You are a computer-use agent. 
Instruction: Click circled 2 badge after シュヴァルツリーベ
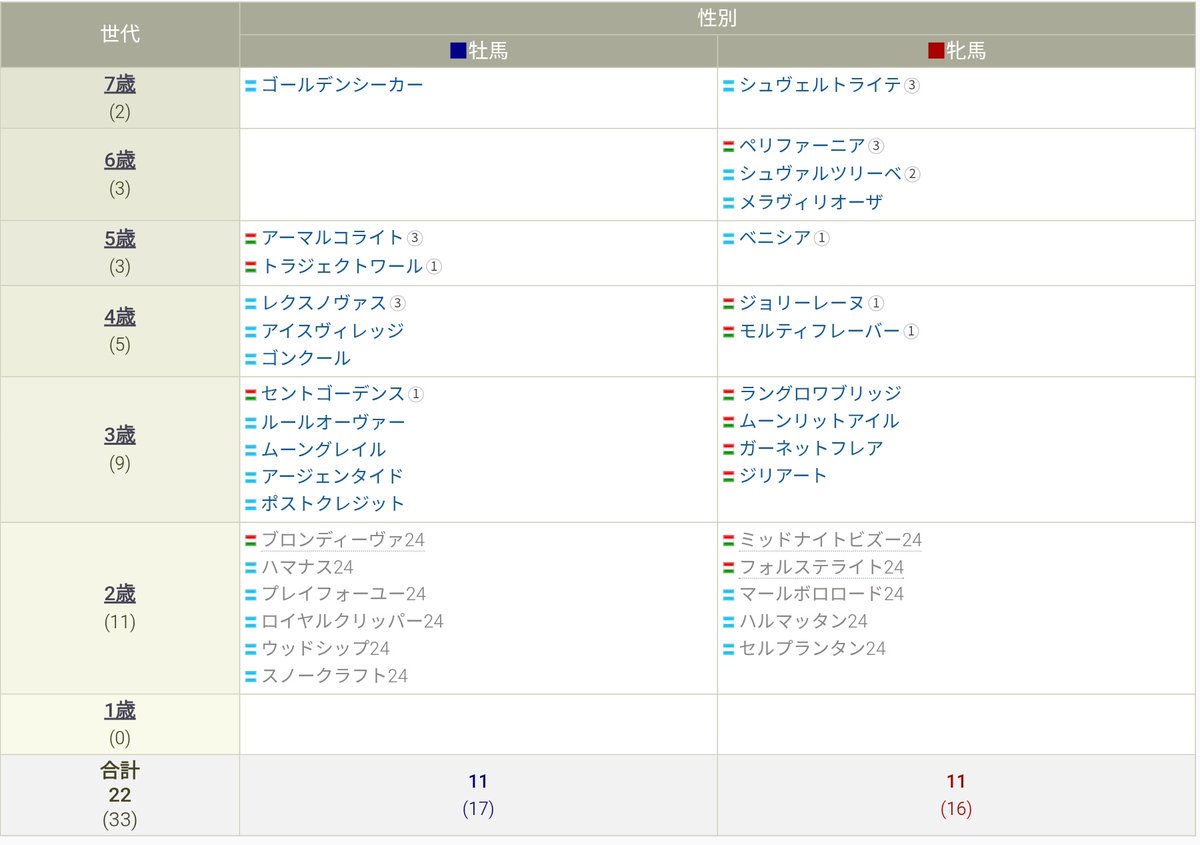(x=912, y=175)
